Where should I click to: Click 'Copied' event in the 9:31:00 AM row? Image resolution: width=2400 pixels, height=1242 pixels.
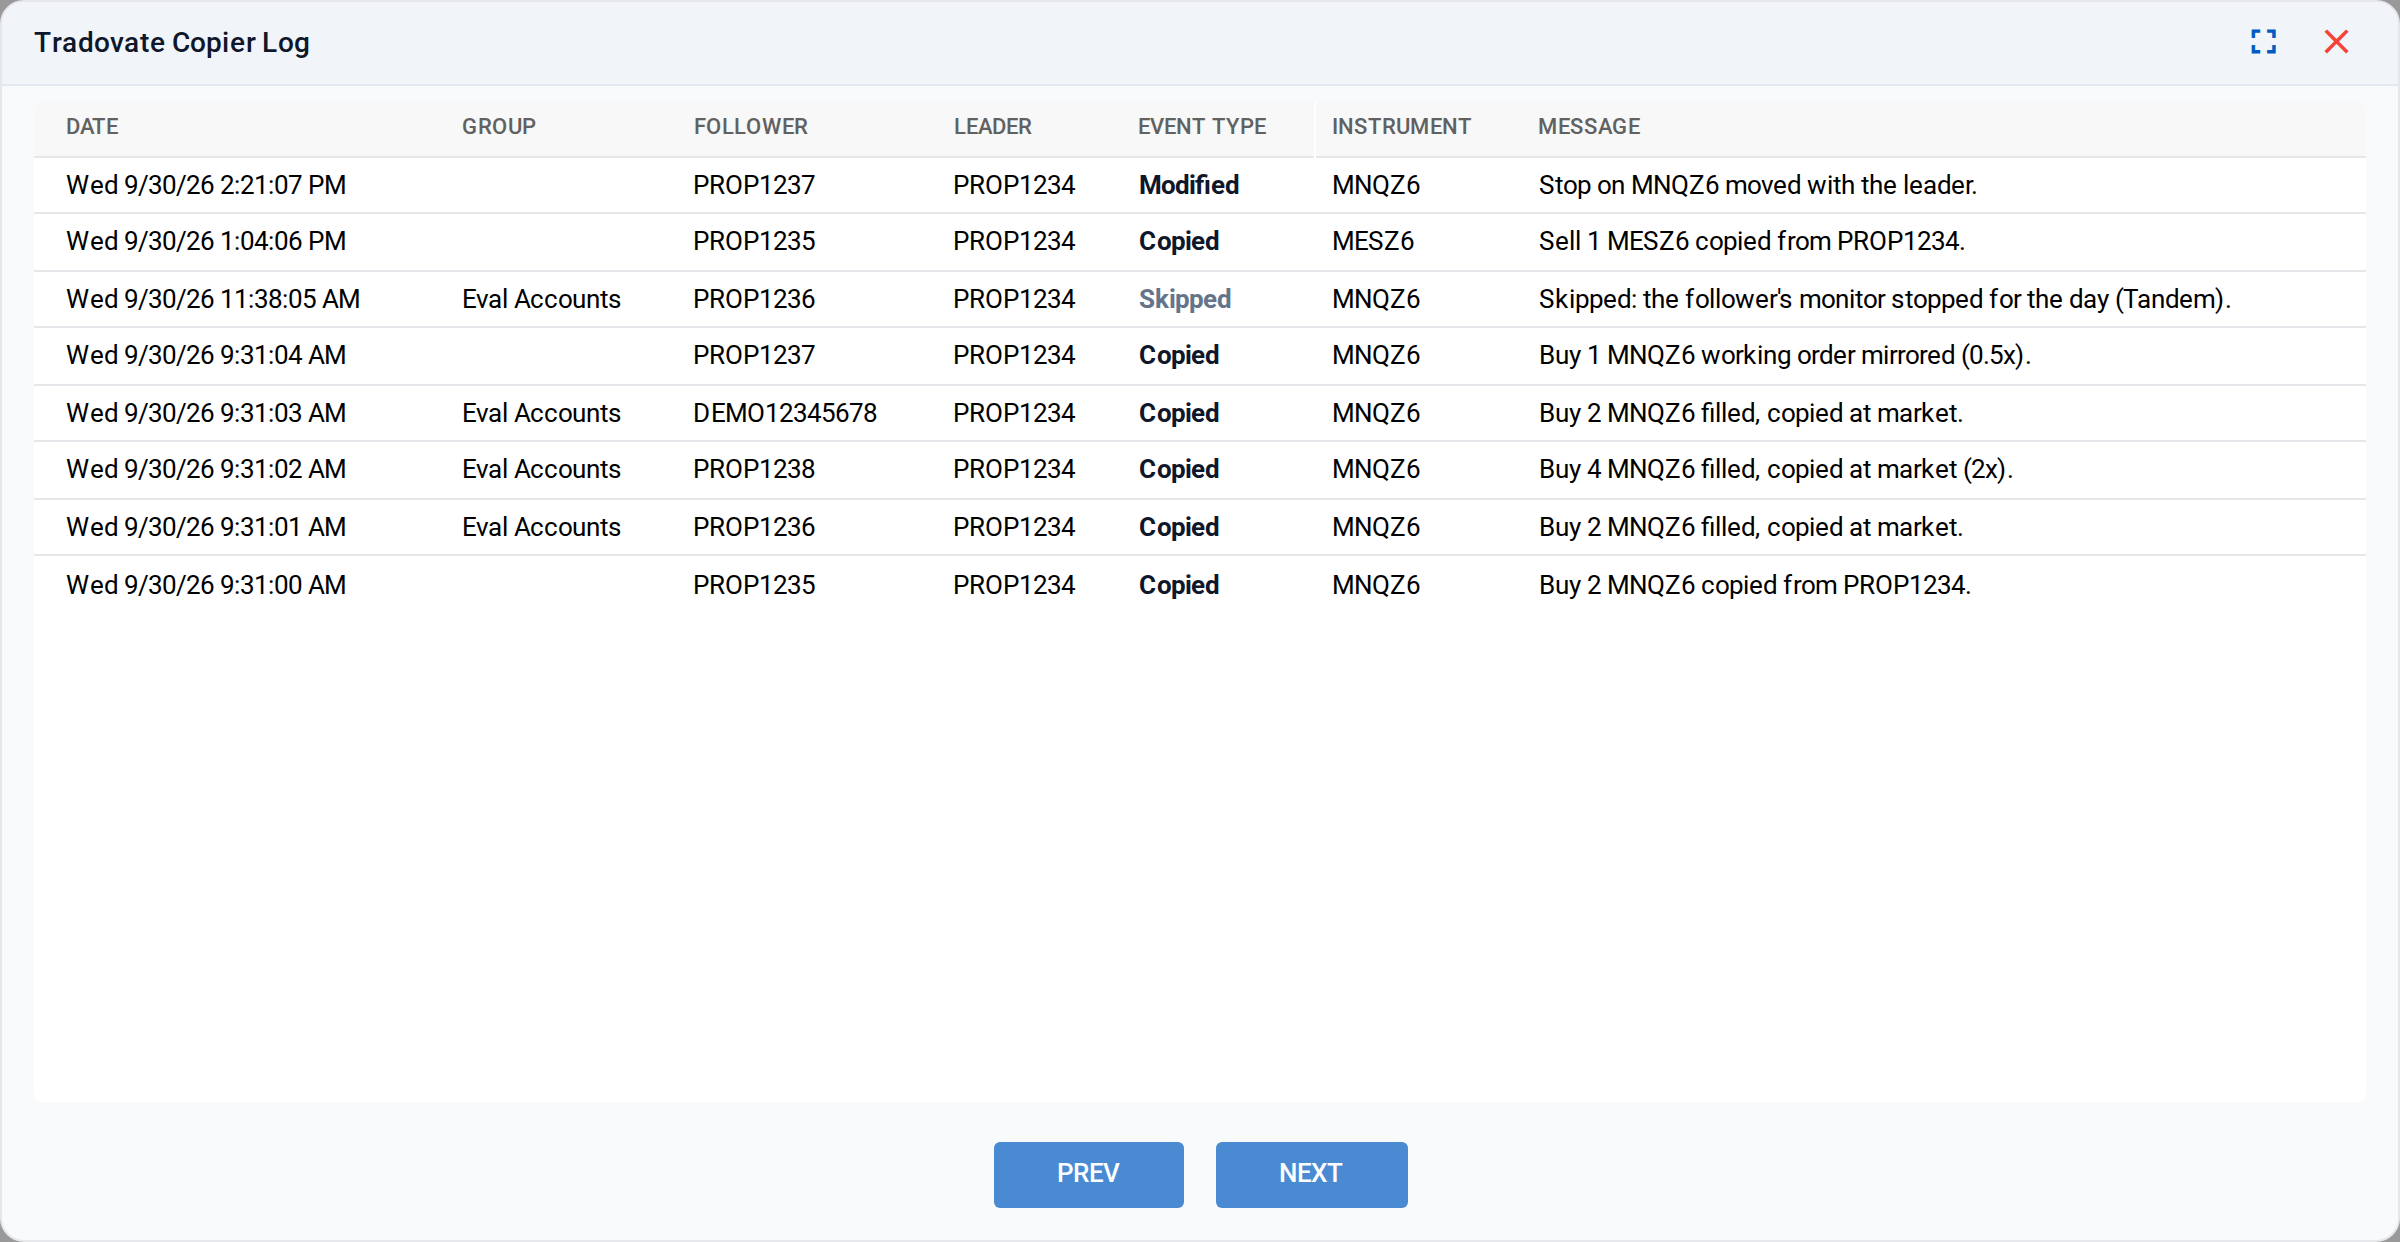coord(1179,585)
